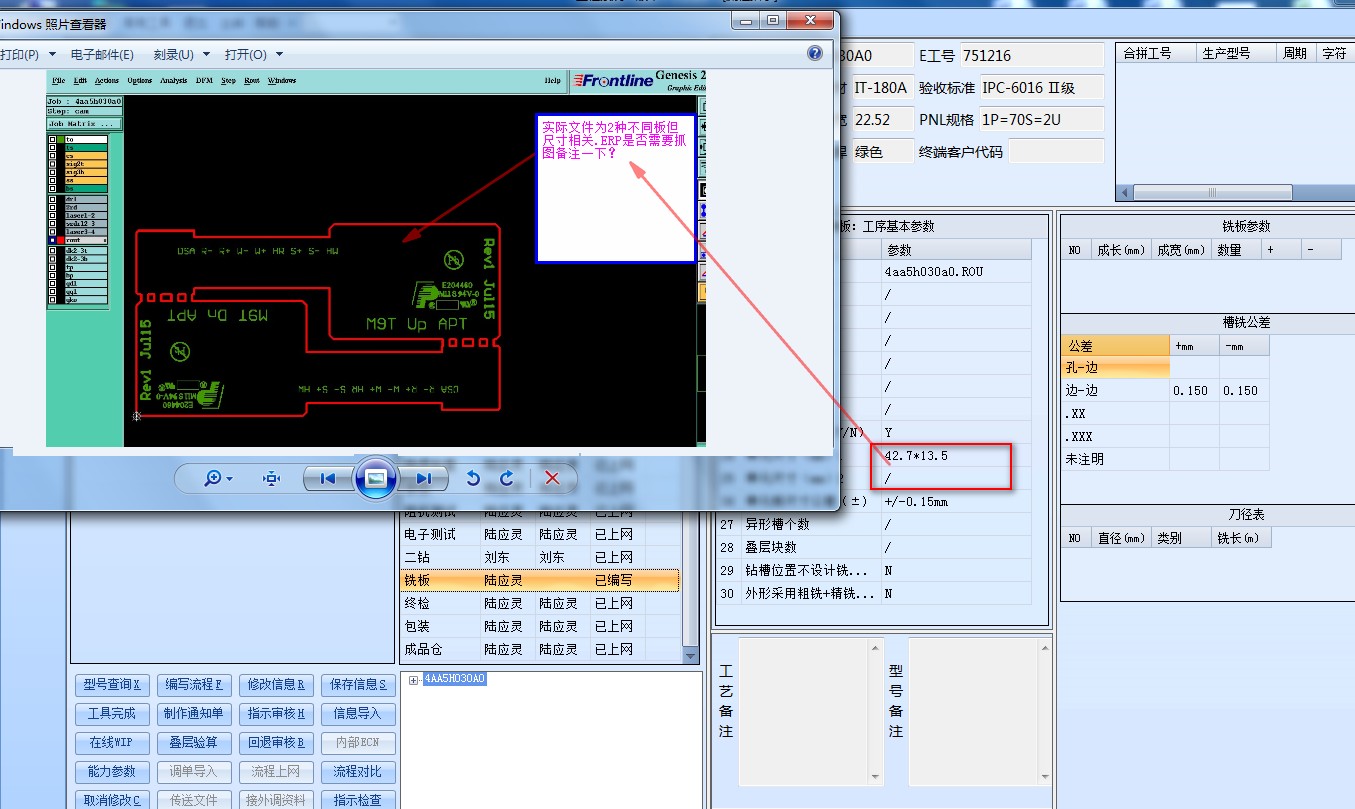Click the 工具完成 button

[111, 714]
